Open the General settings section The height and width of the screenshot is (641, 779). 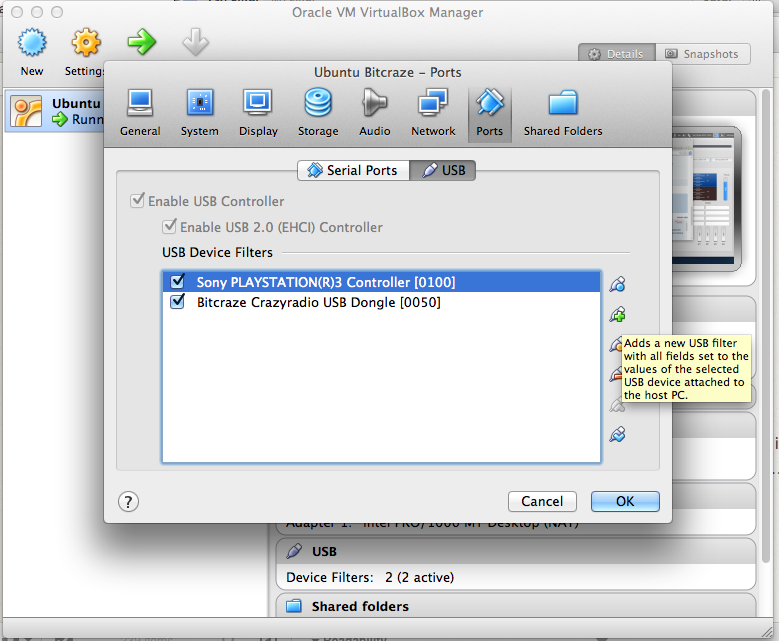click(140, 112)
